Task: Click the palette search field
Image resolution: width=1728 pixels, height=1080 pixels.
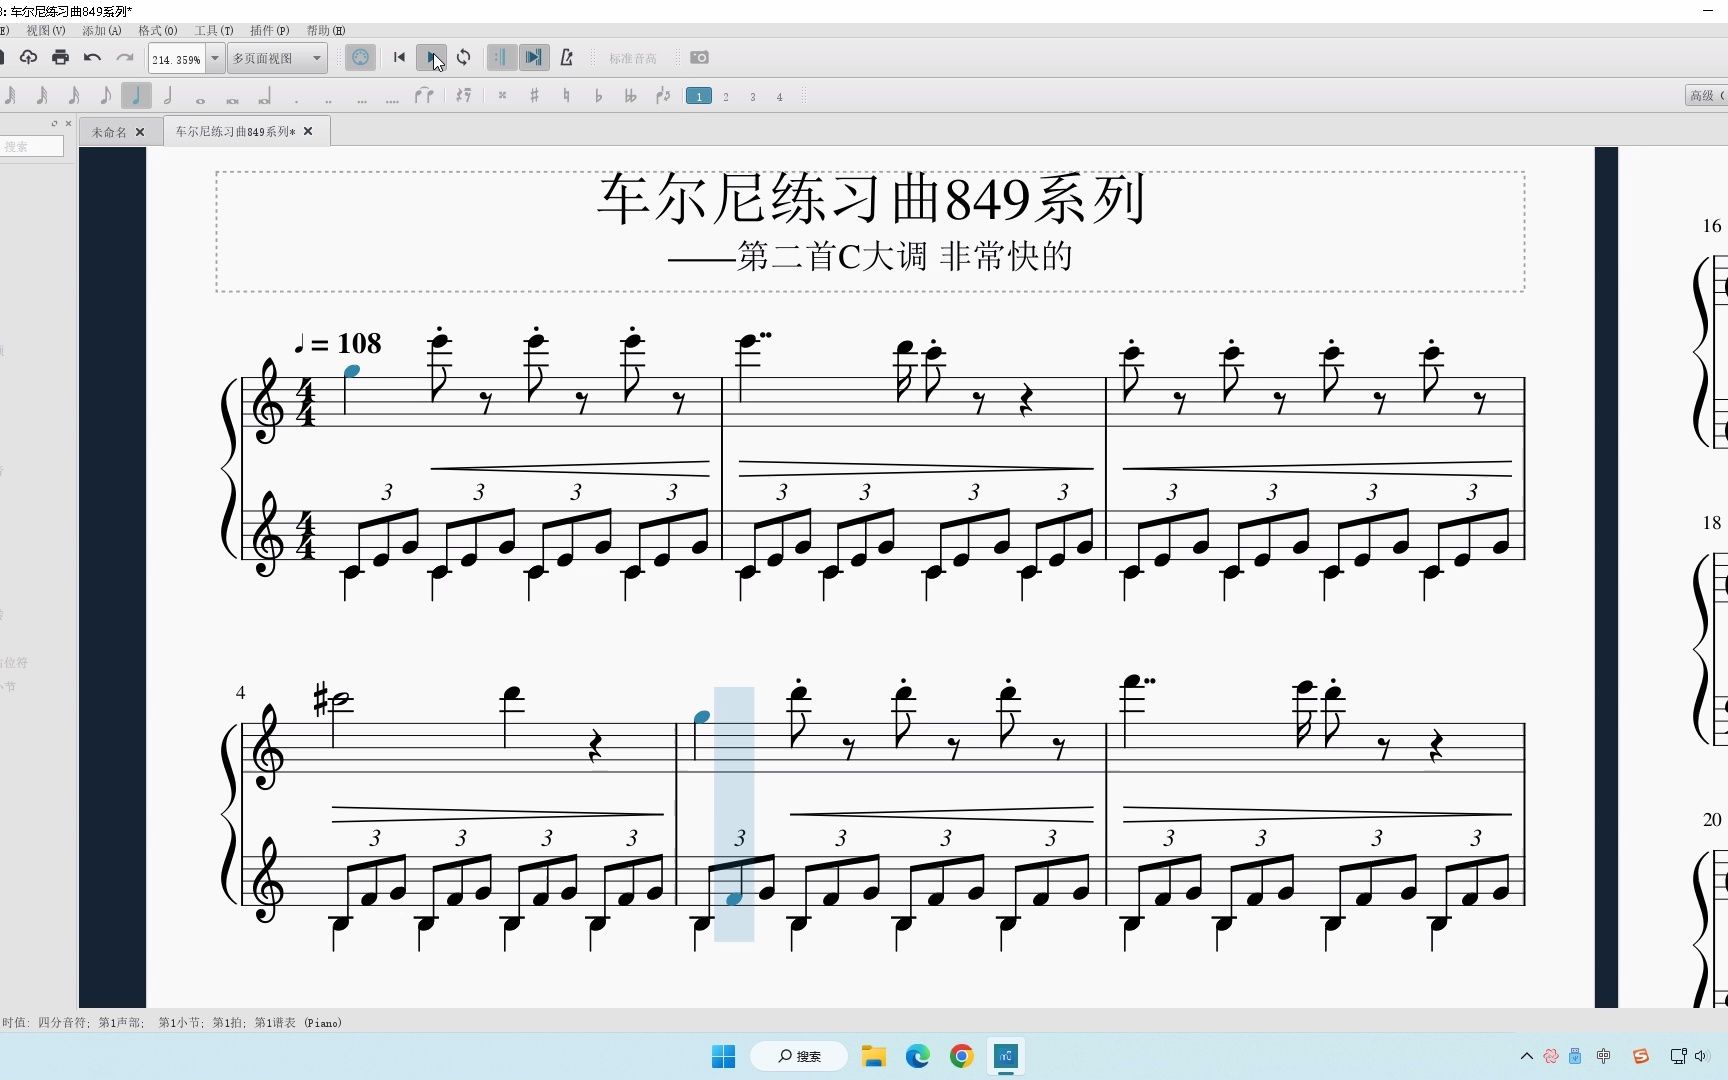Action: [31, 146]
